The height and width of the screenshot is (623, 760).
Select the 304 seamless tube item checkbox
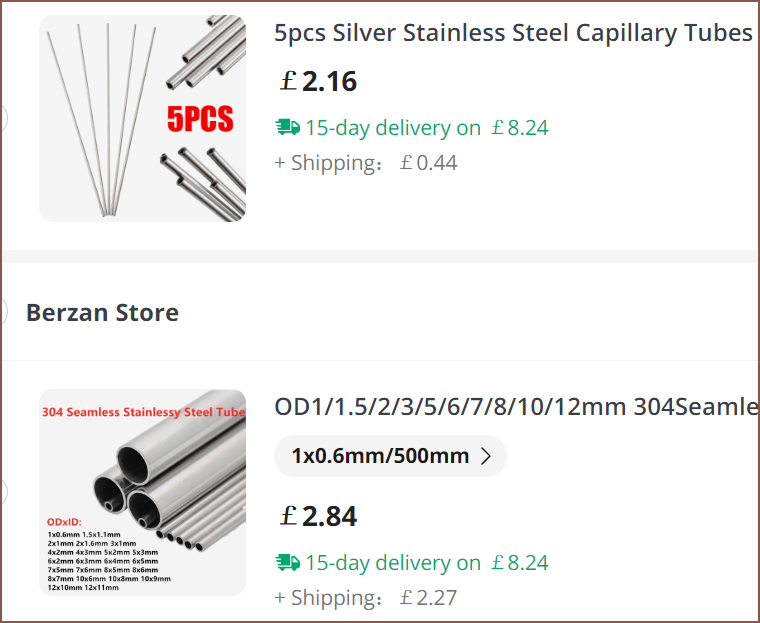[2, 491]
